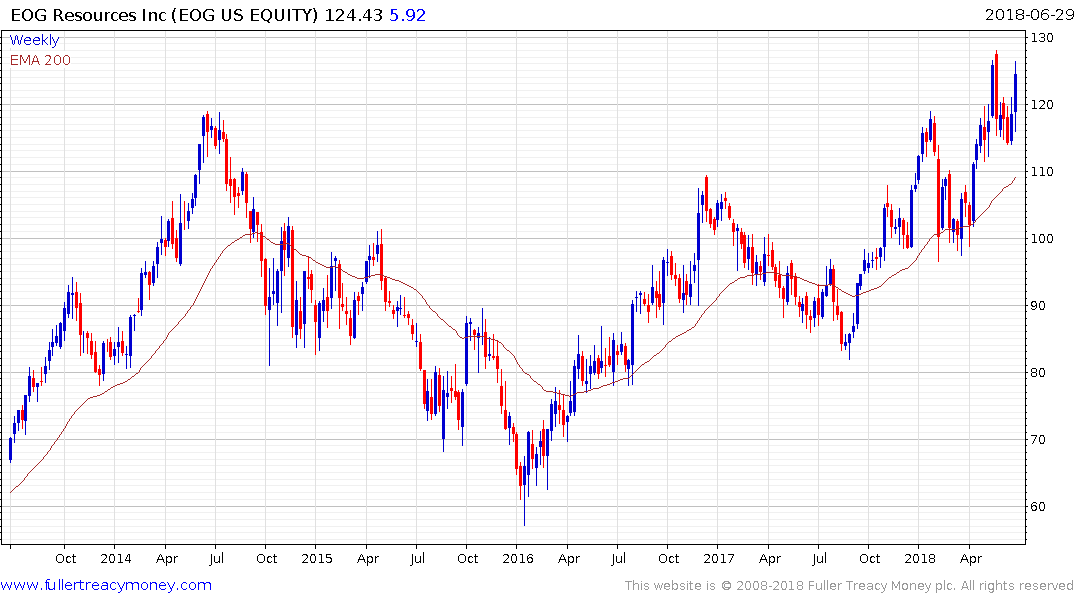This screenshot has width=1075, height=600.
Task: Click the 60 price axis label
Action: pyautogui.click(x=1039, y=507)
